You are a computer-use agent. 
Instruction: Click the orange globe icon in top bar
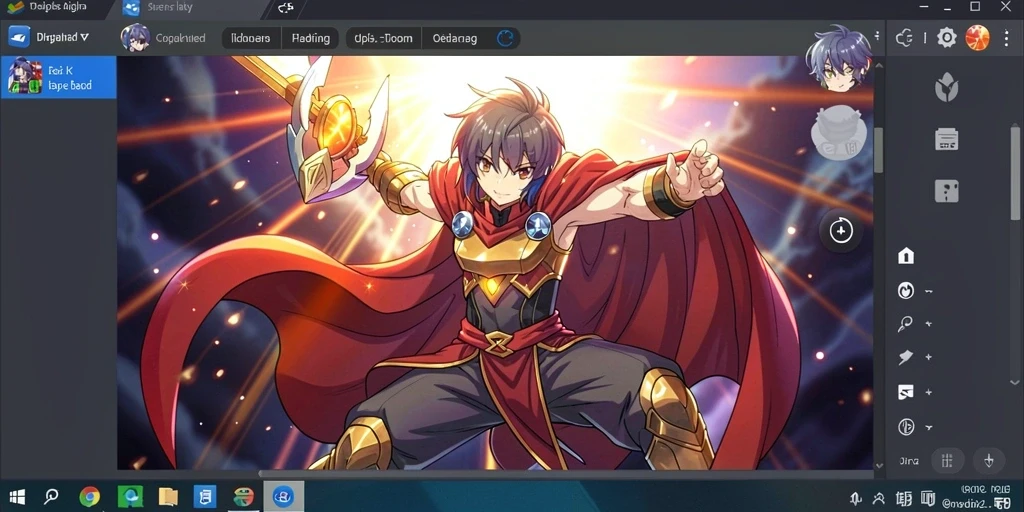[978, 38]
